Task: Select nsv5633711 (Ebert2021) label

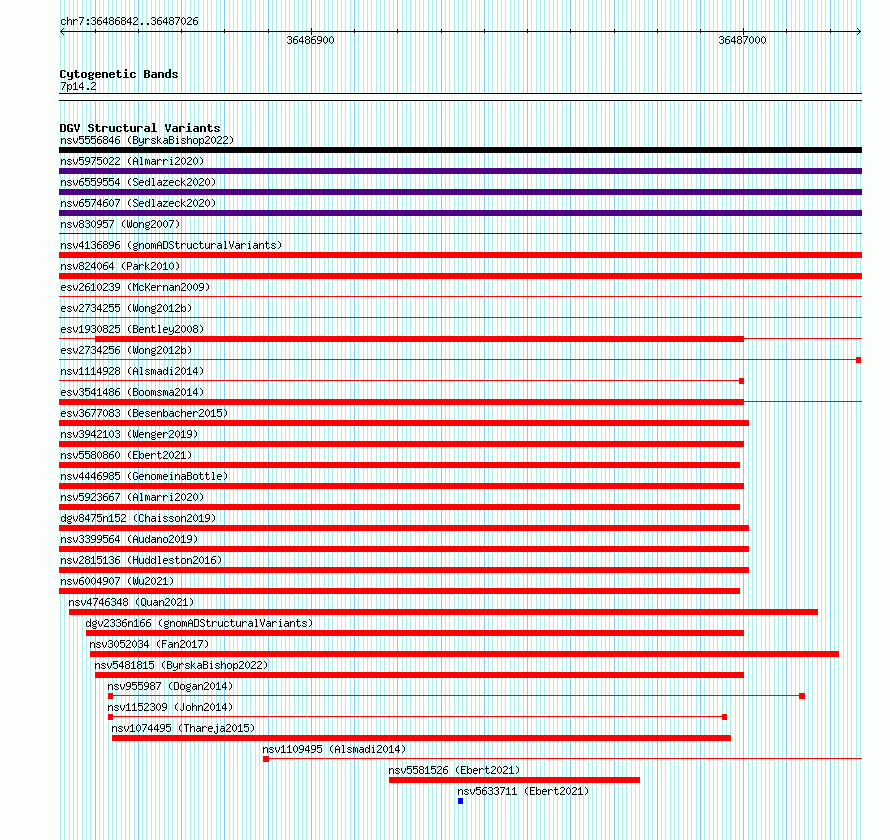Action: tap(523, 791)
